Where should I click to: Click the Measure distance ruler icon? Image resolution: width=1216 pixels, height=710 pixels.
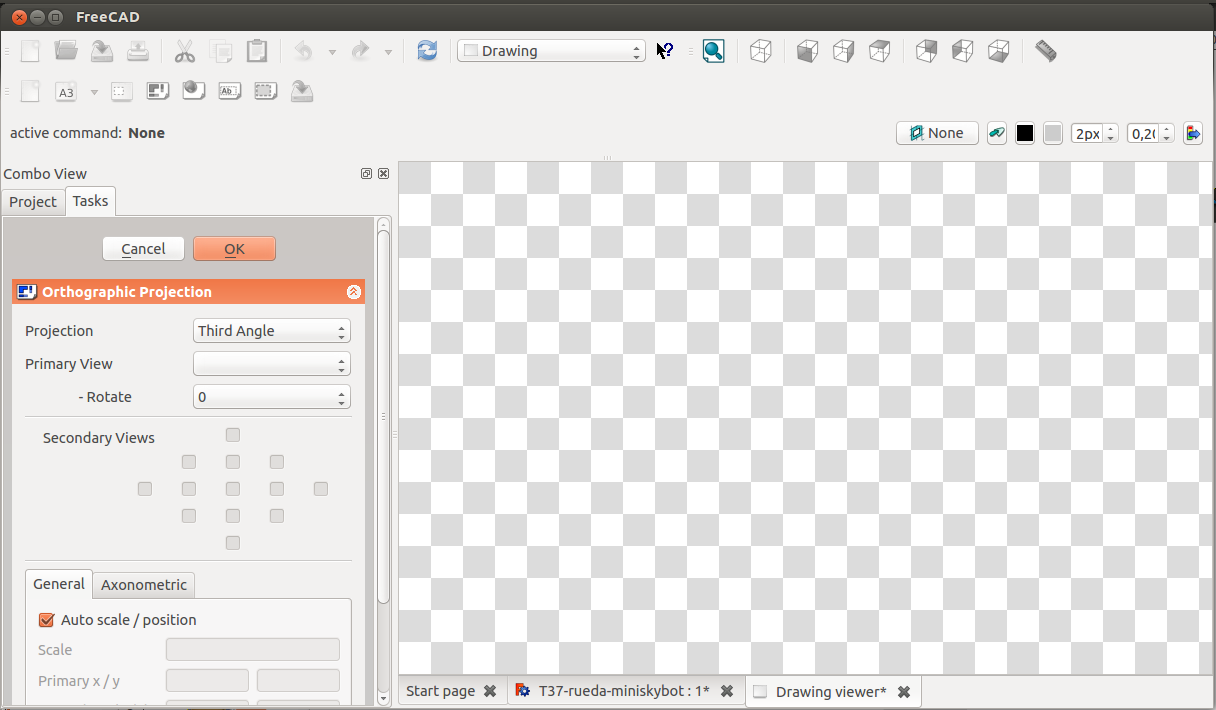(1045, 51)
